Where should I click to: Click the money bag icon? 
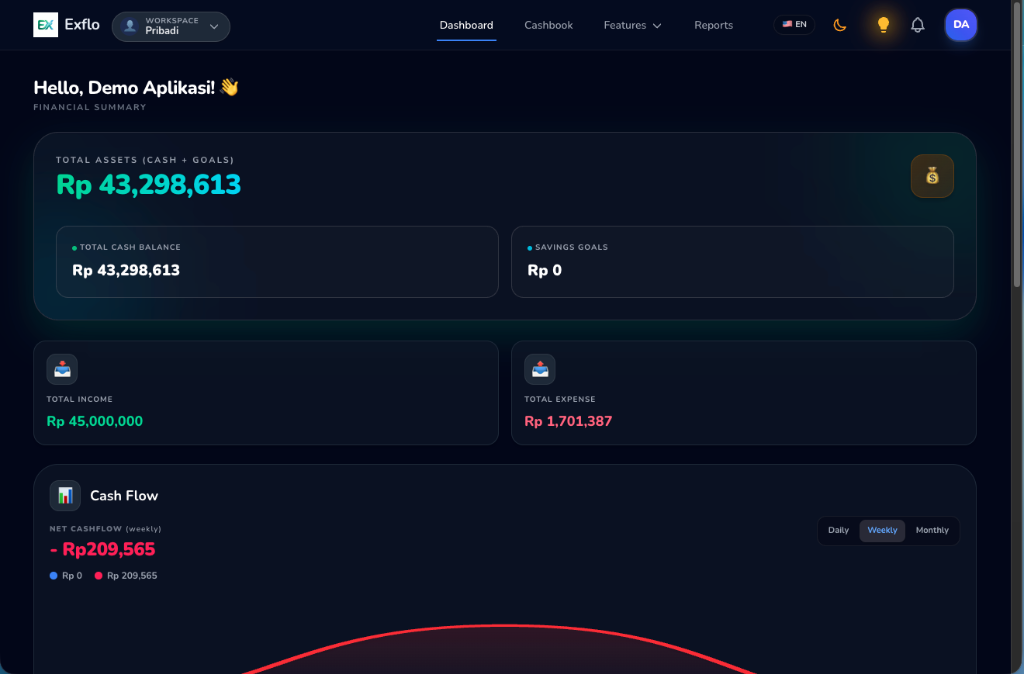click(x=932, y=176)
